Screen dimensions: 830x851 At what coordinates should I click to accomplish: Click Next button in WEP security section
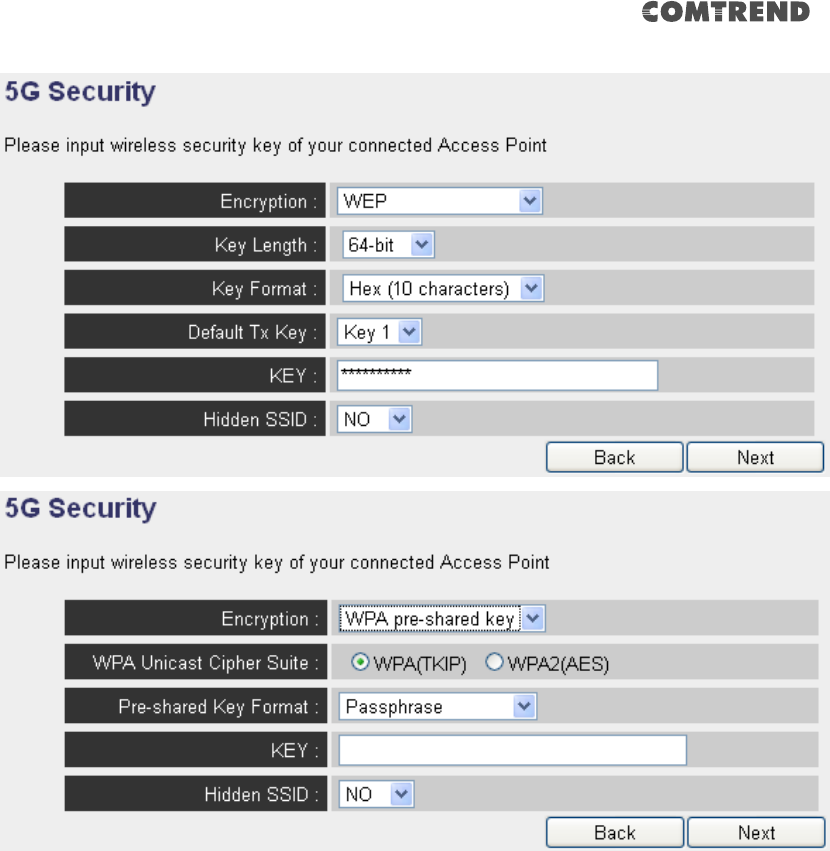(x=755, y=457)
